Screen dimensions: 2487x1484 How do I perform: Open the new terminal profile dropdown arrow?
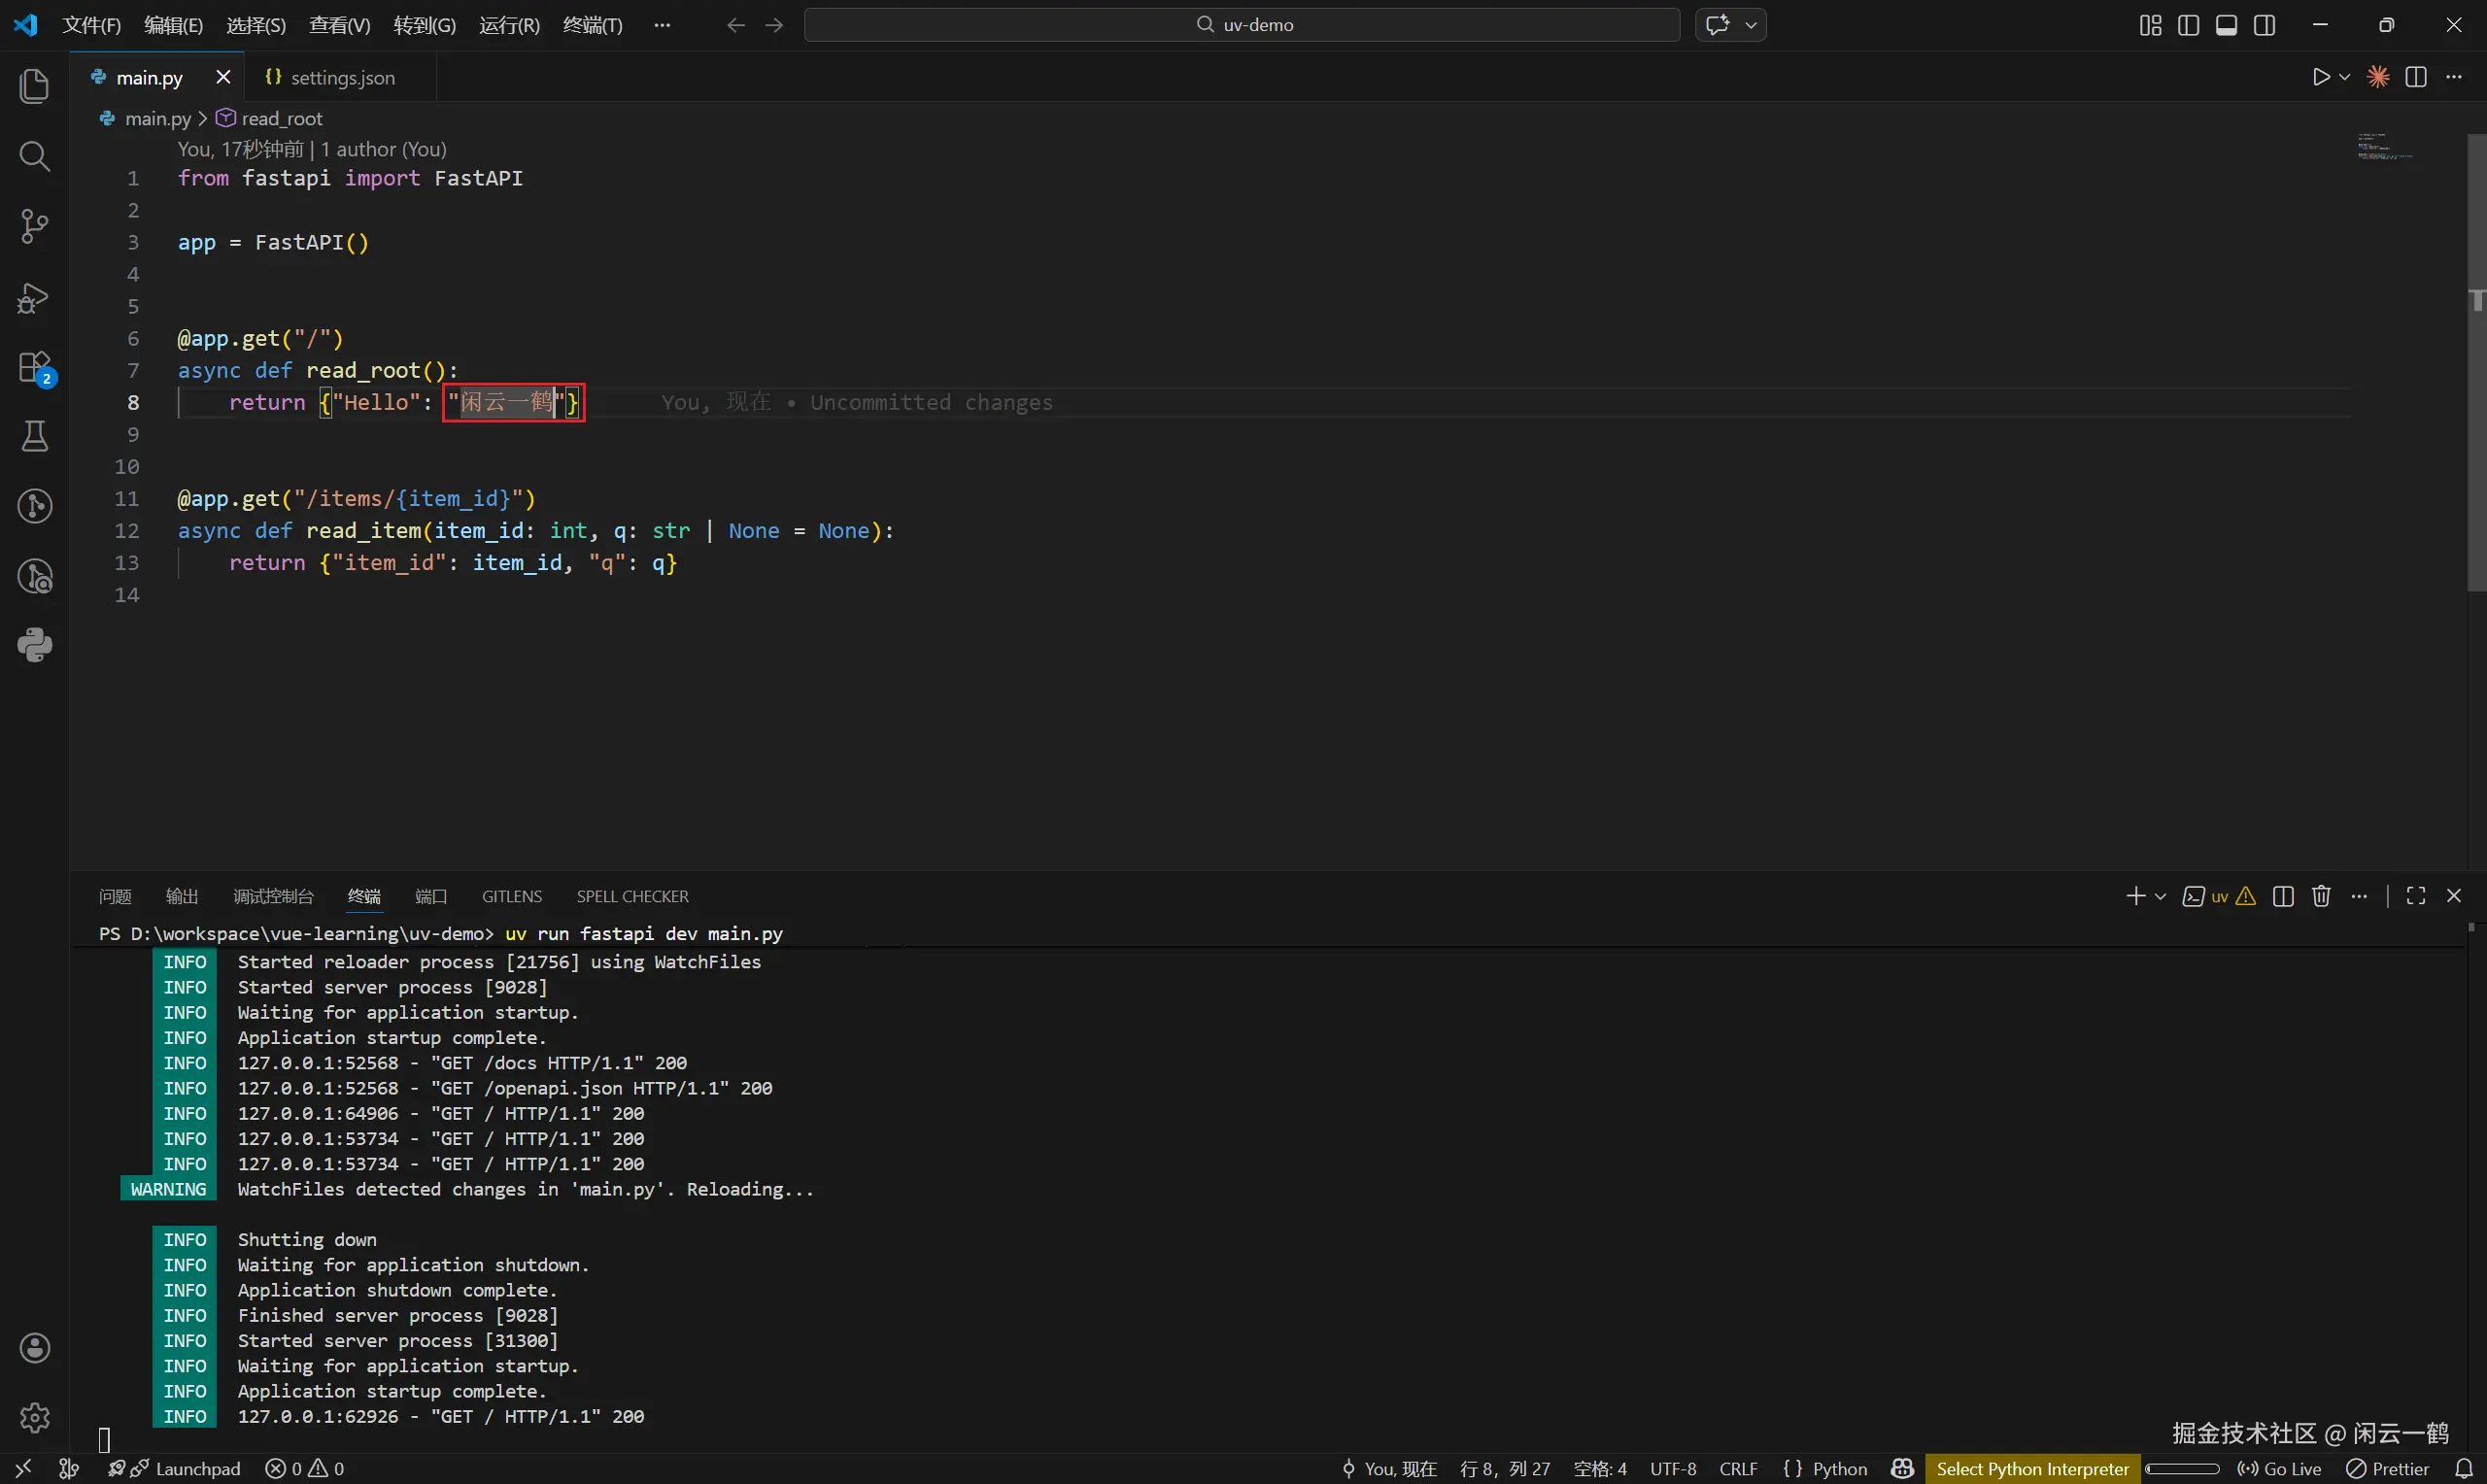click(2160, 896)
